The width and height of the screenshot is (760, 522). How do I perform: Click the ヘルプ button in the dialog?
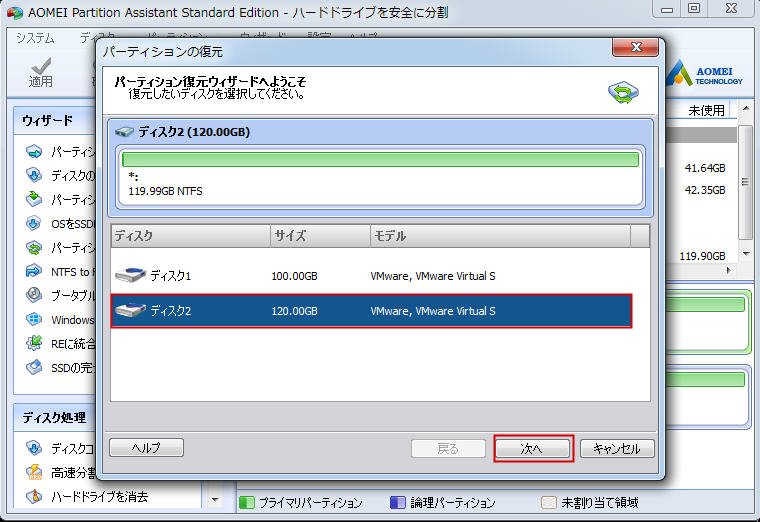pyautogui.click(x=146, y=447)
